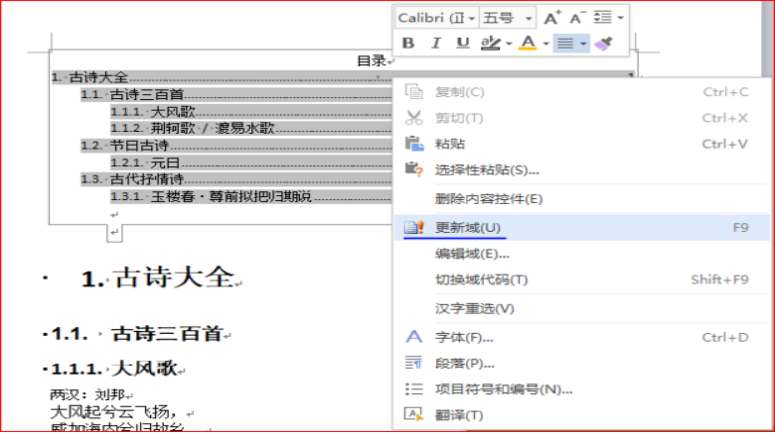Click the scissors cut icon

(x=414, y=118)
